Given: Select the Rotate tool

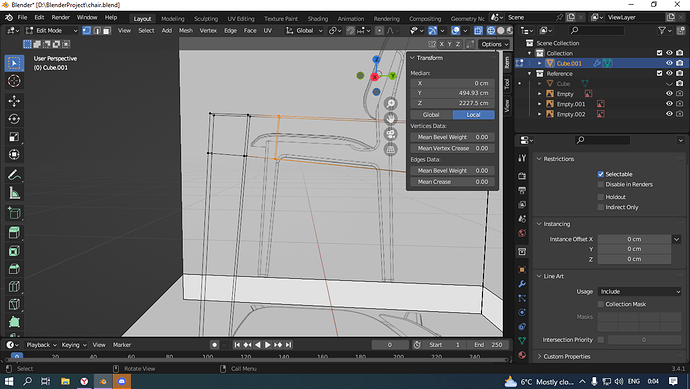Looking at the screenshot, I should (x=14, y=119).
